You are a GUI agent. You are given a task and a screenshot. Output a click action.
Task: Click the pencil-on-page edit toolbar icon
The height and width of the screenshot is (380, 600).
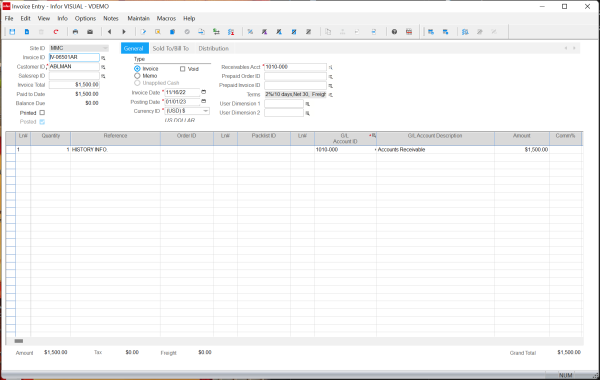point(143,32)
